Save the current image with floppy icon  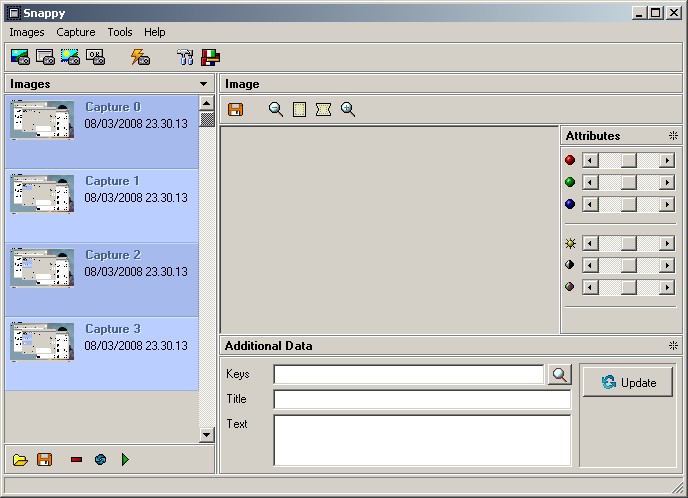pos(236,109)
